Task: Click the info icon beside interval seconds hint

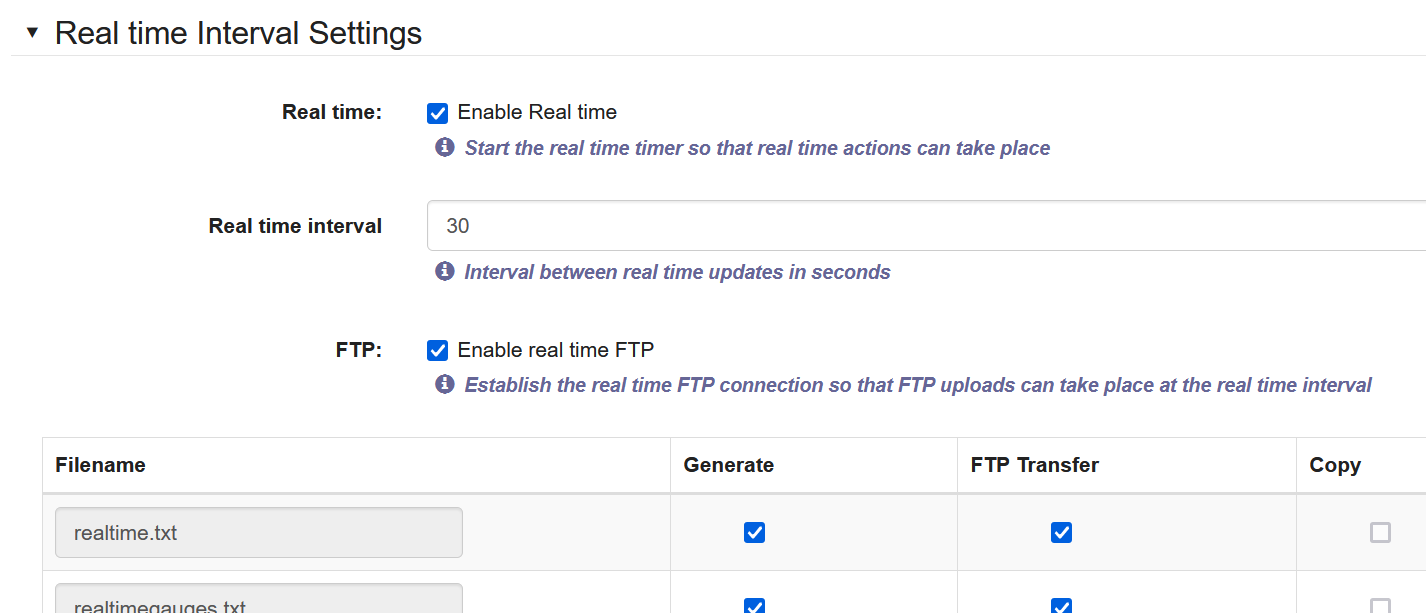Action: 445,272
